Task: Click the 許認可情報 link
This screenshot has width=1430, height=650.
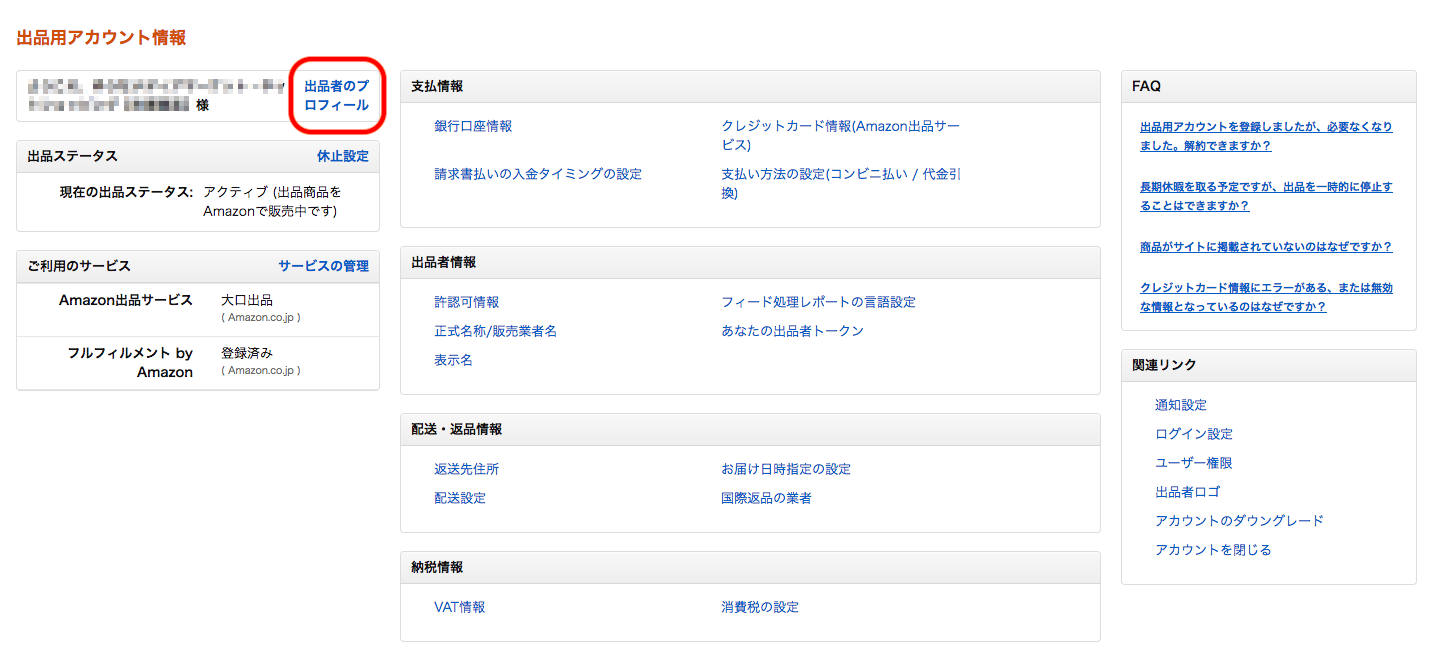Action: pyautogui.click(x=466, y=302)
